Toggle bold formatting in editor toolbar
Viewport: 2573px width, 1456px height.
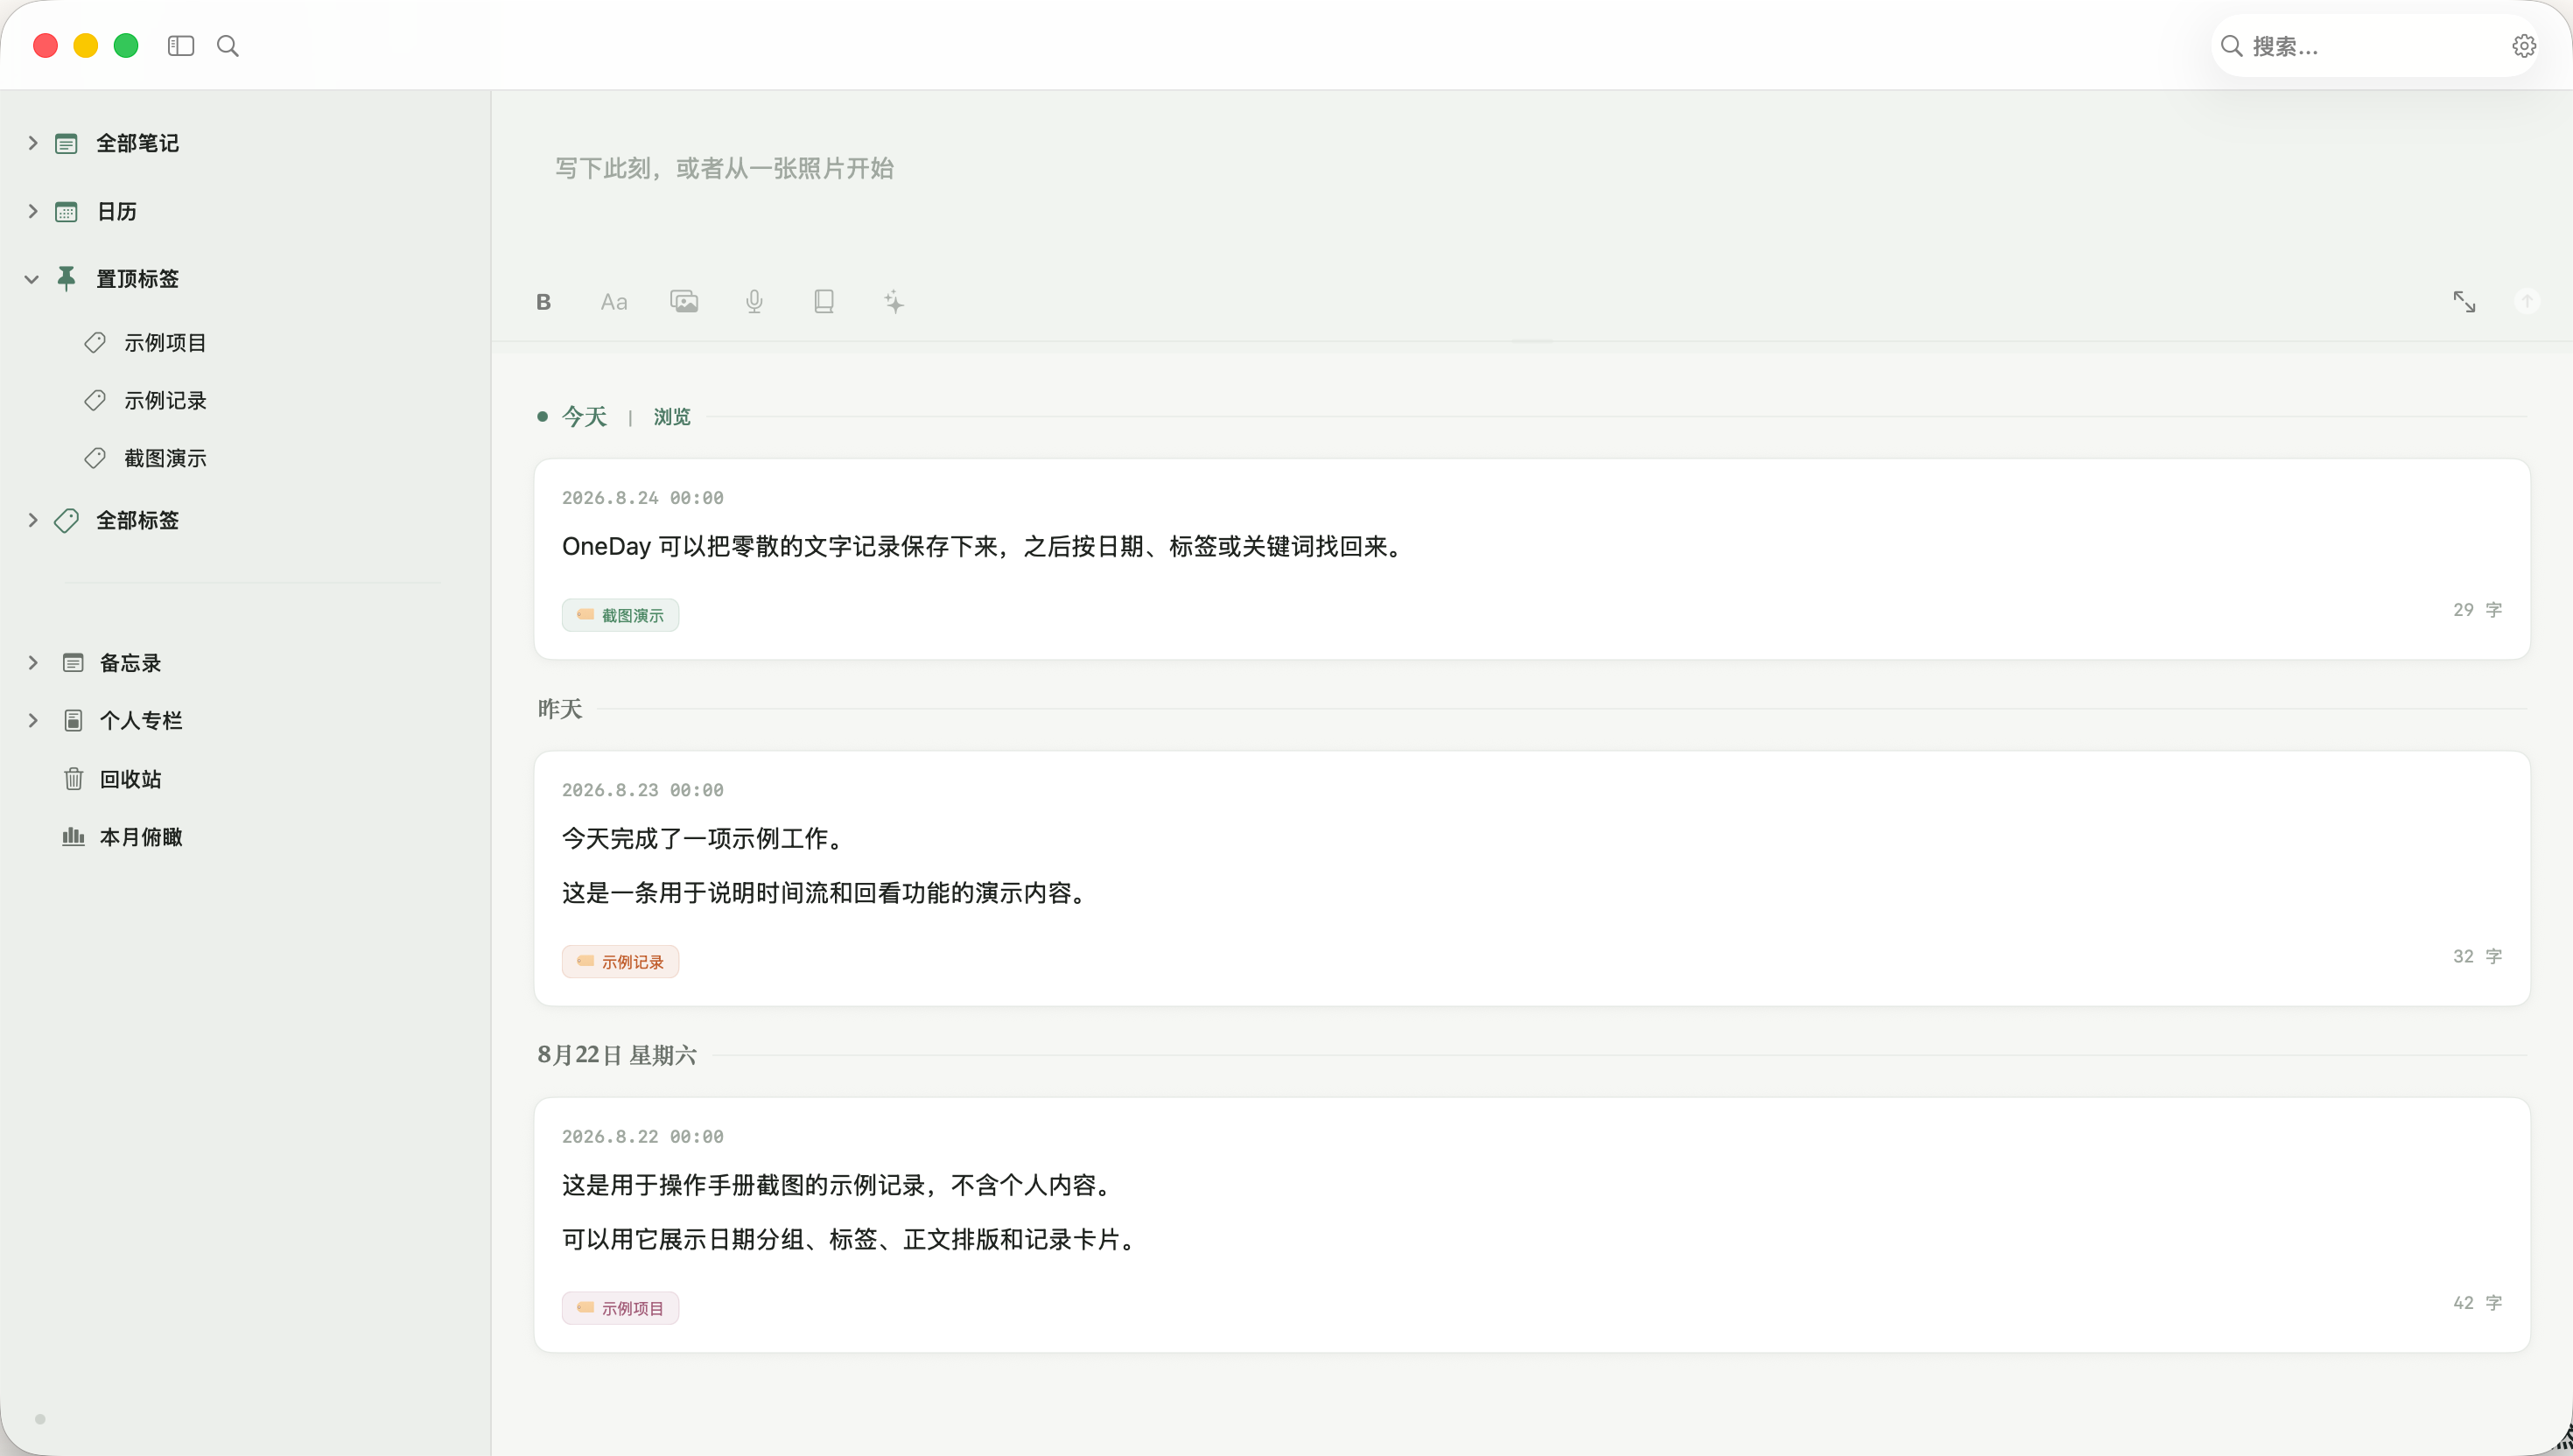point(544,302)
